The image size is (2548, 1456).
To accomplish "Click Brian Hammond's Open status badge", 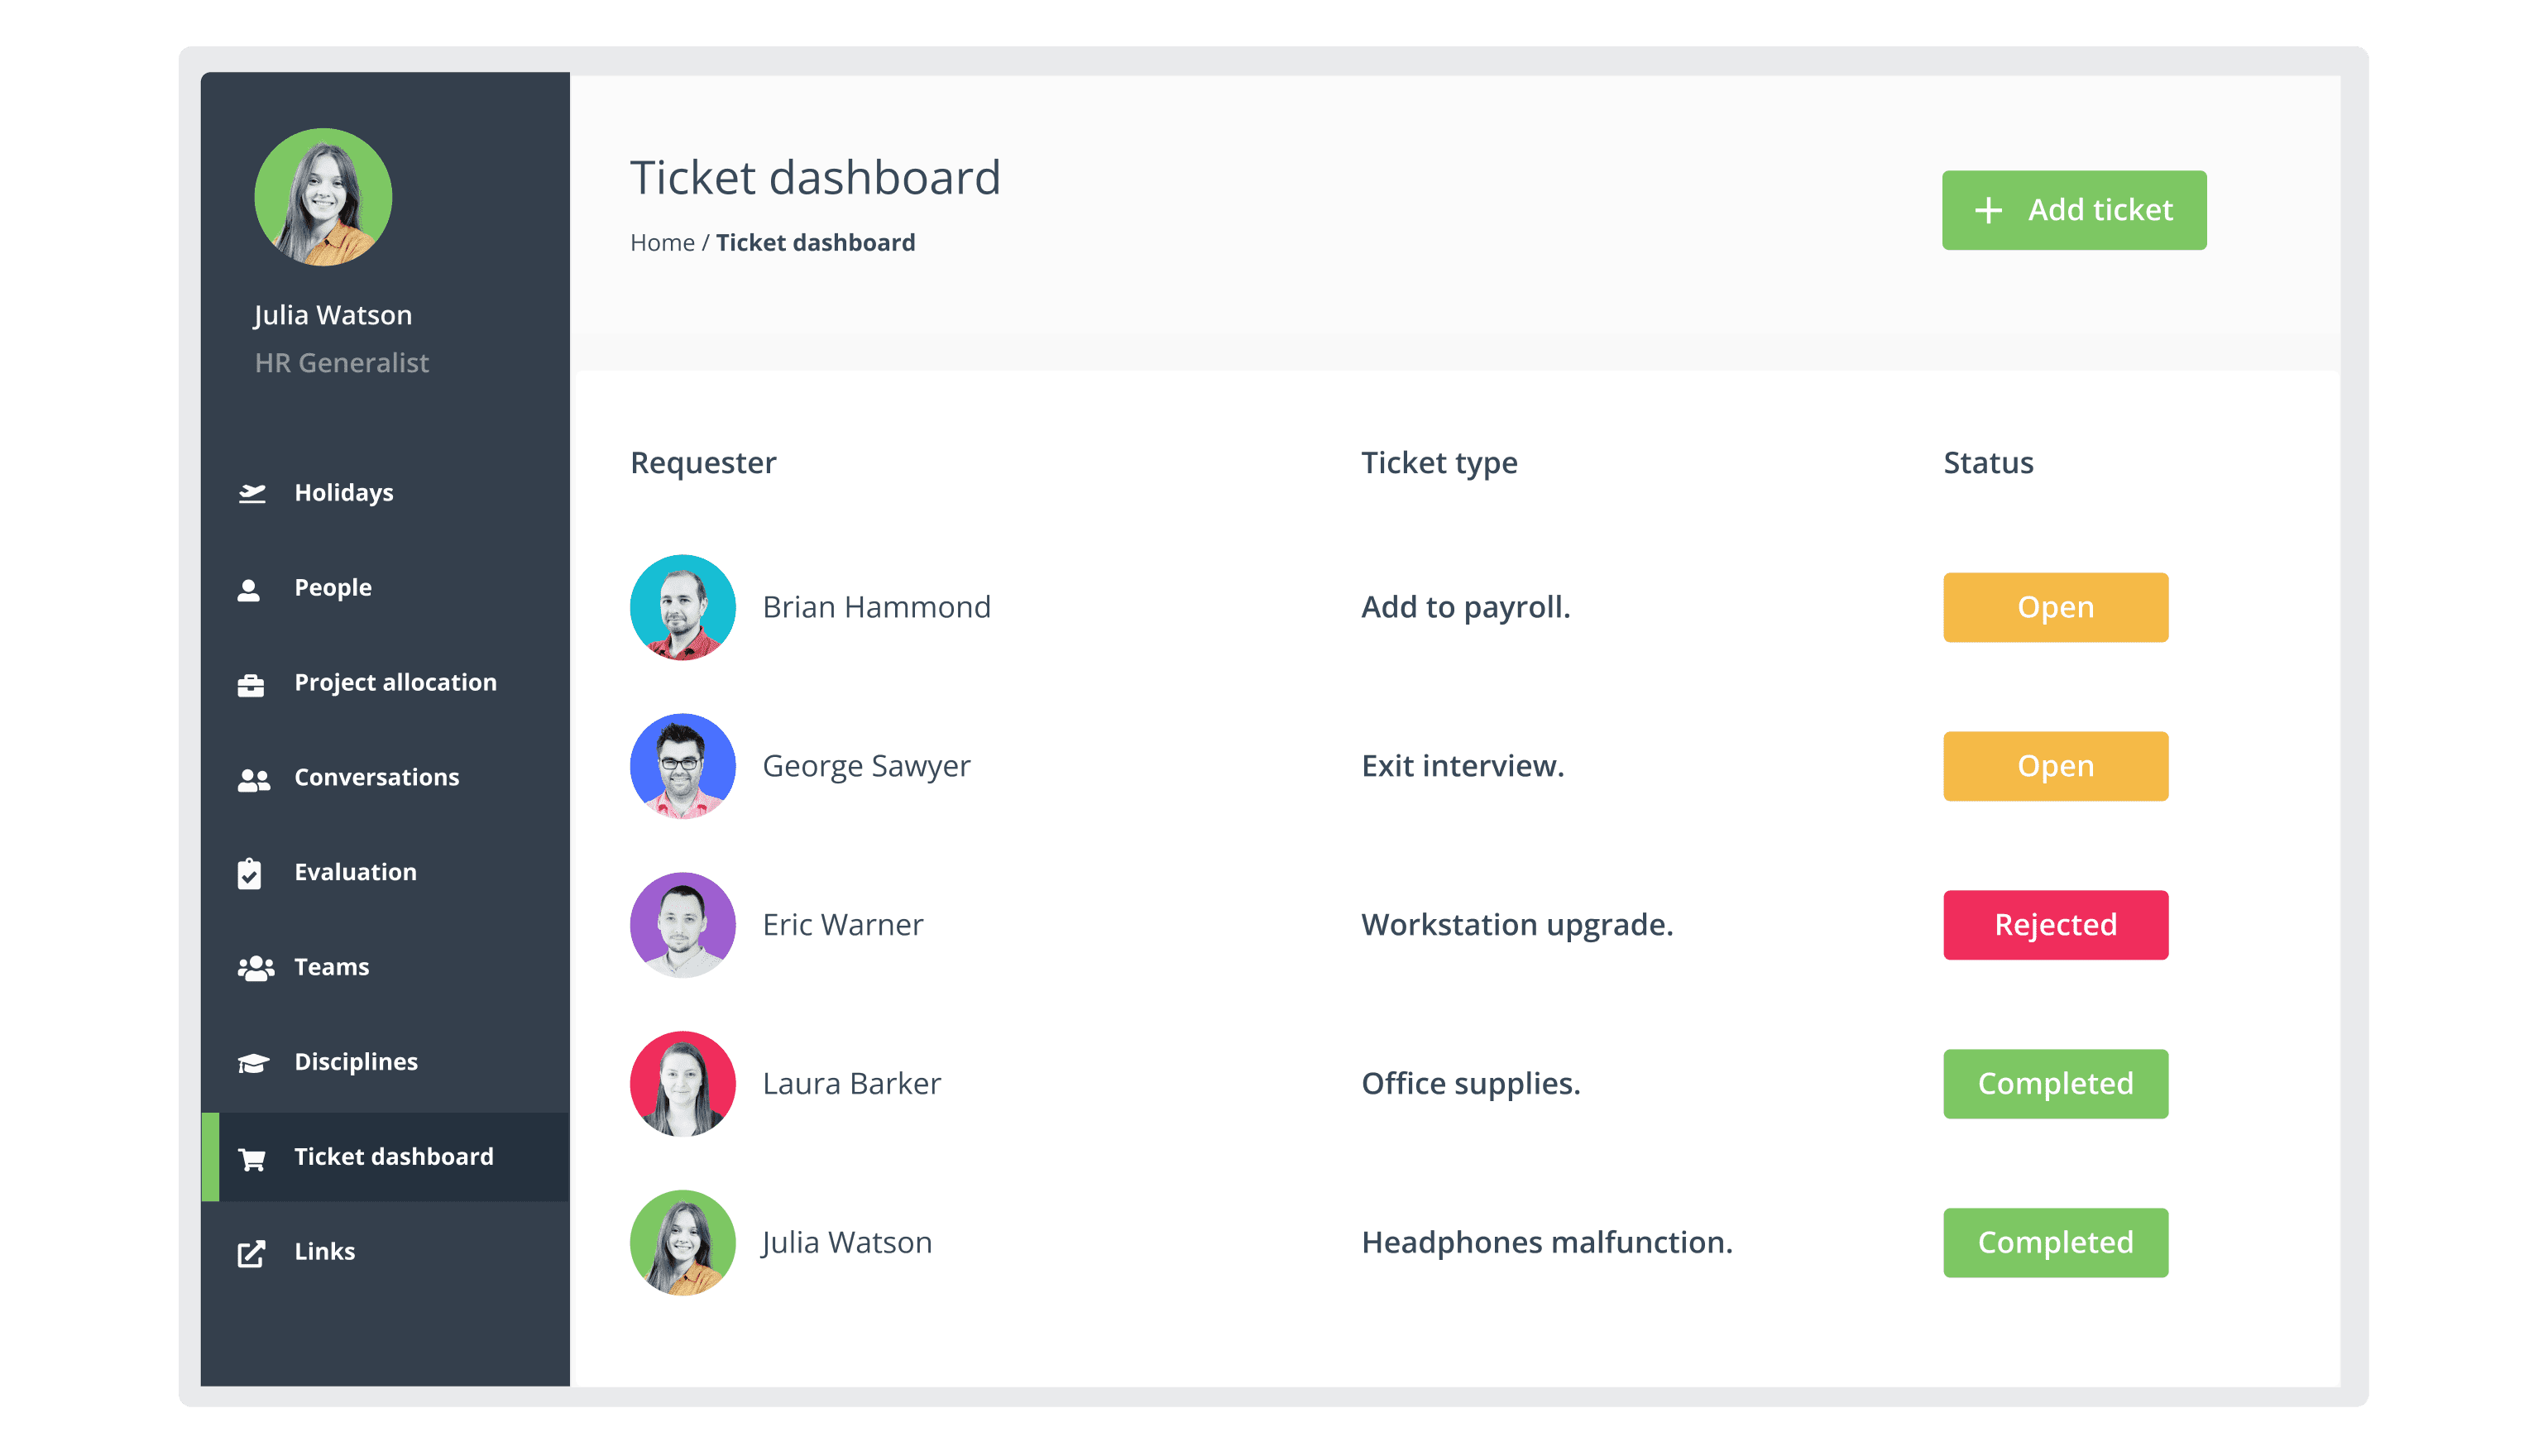I will (2055, 607).
